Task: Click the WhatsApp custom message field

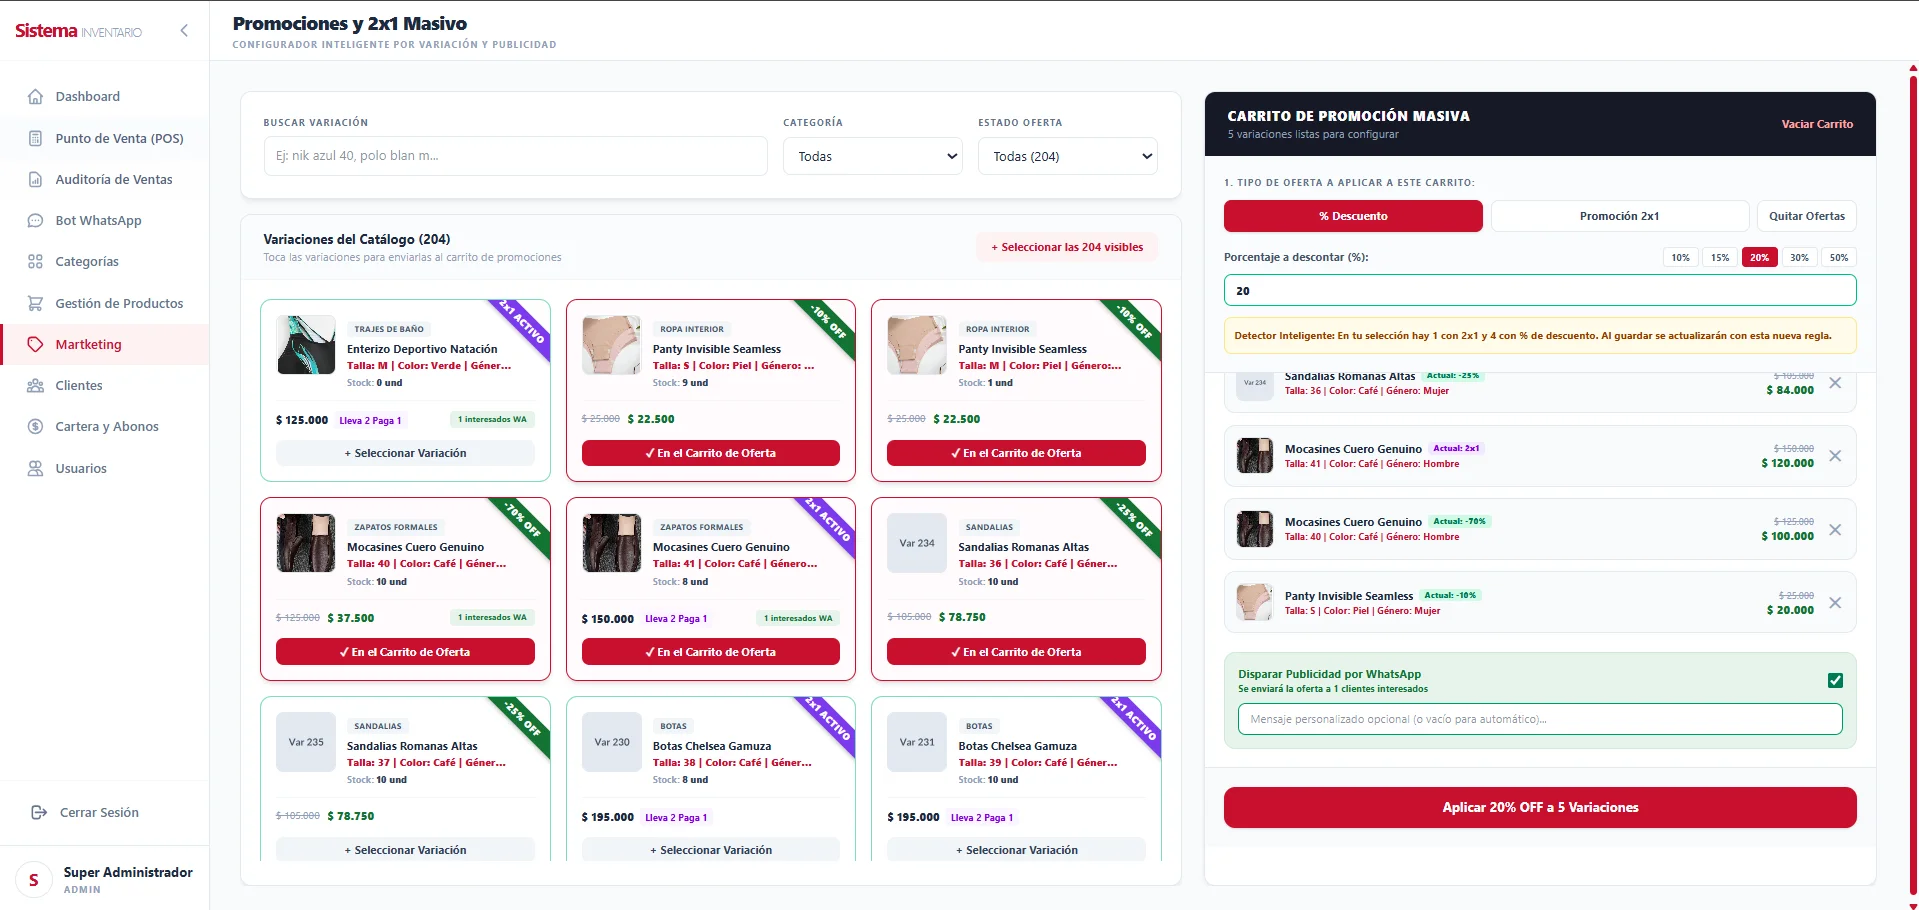Action: pos(1540,719)
